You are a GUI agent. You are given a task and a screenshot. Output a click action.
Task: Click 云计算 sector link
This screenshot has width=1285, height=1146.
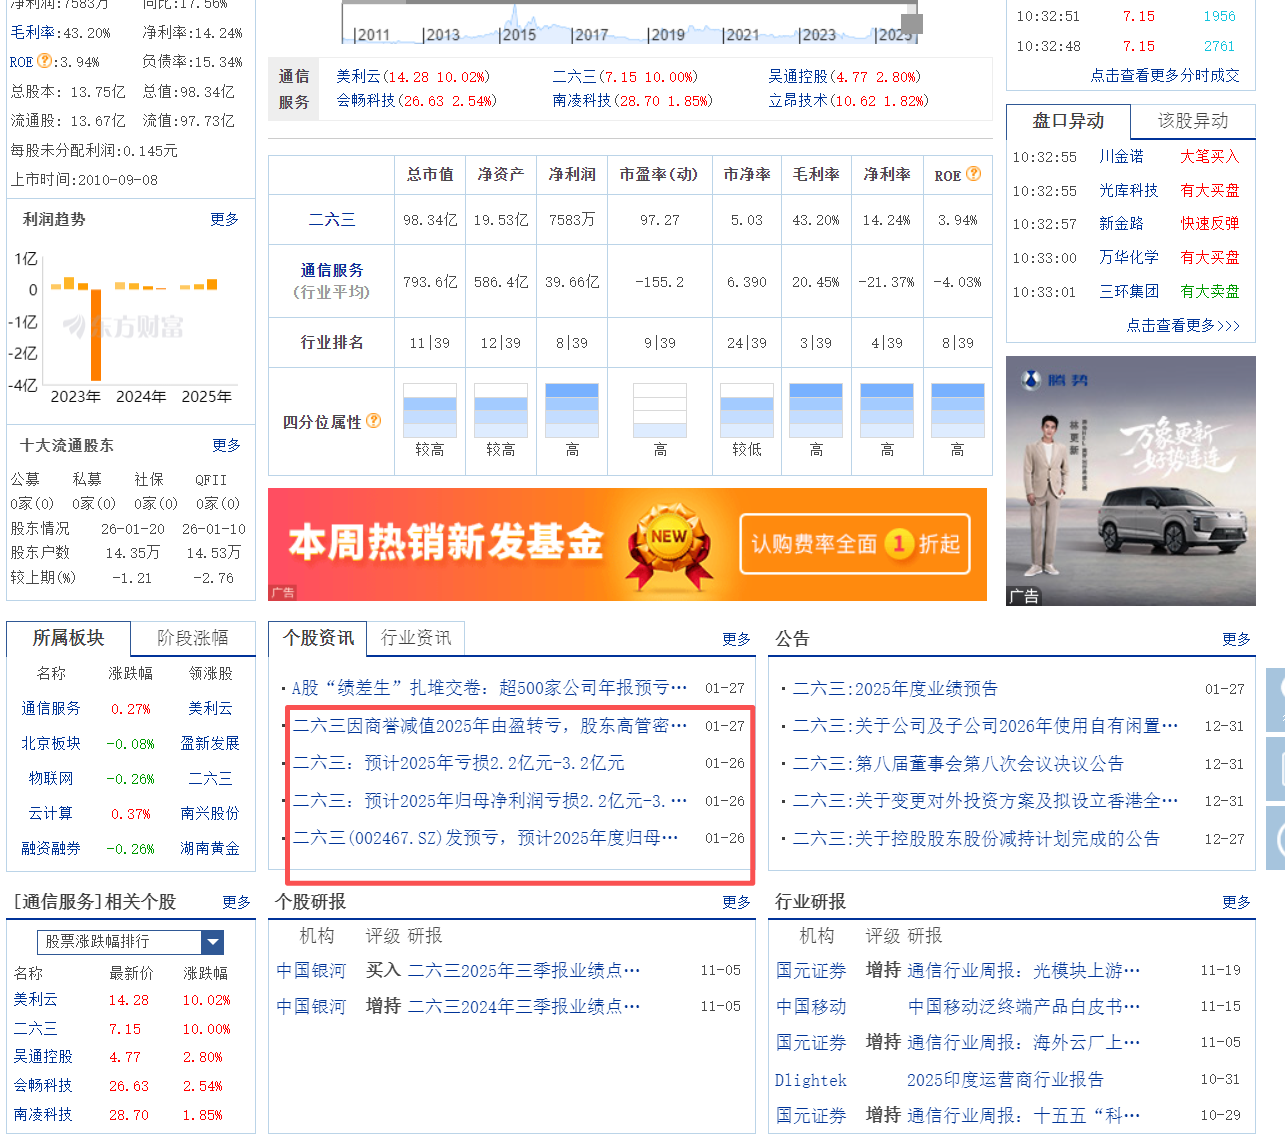51,814
